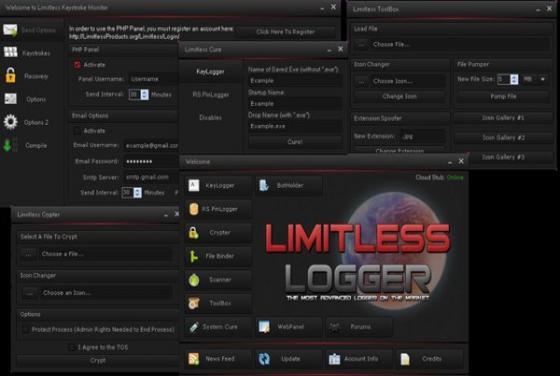This screenshot has width=560, height=376.
Task: Click the Update refresh icon
Action: [x=264, y=359]
